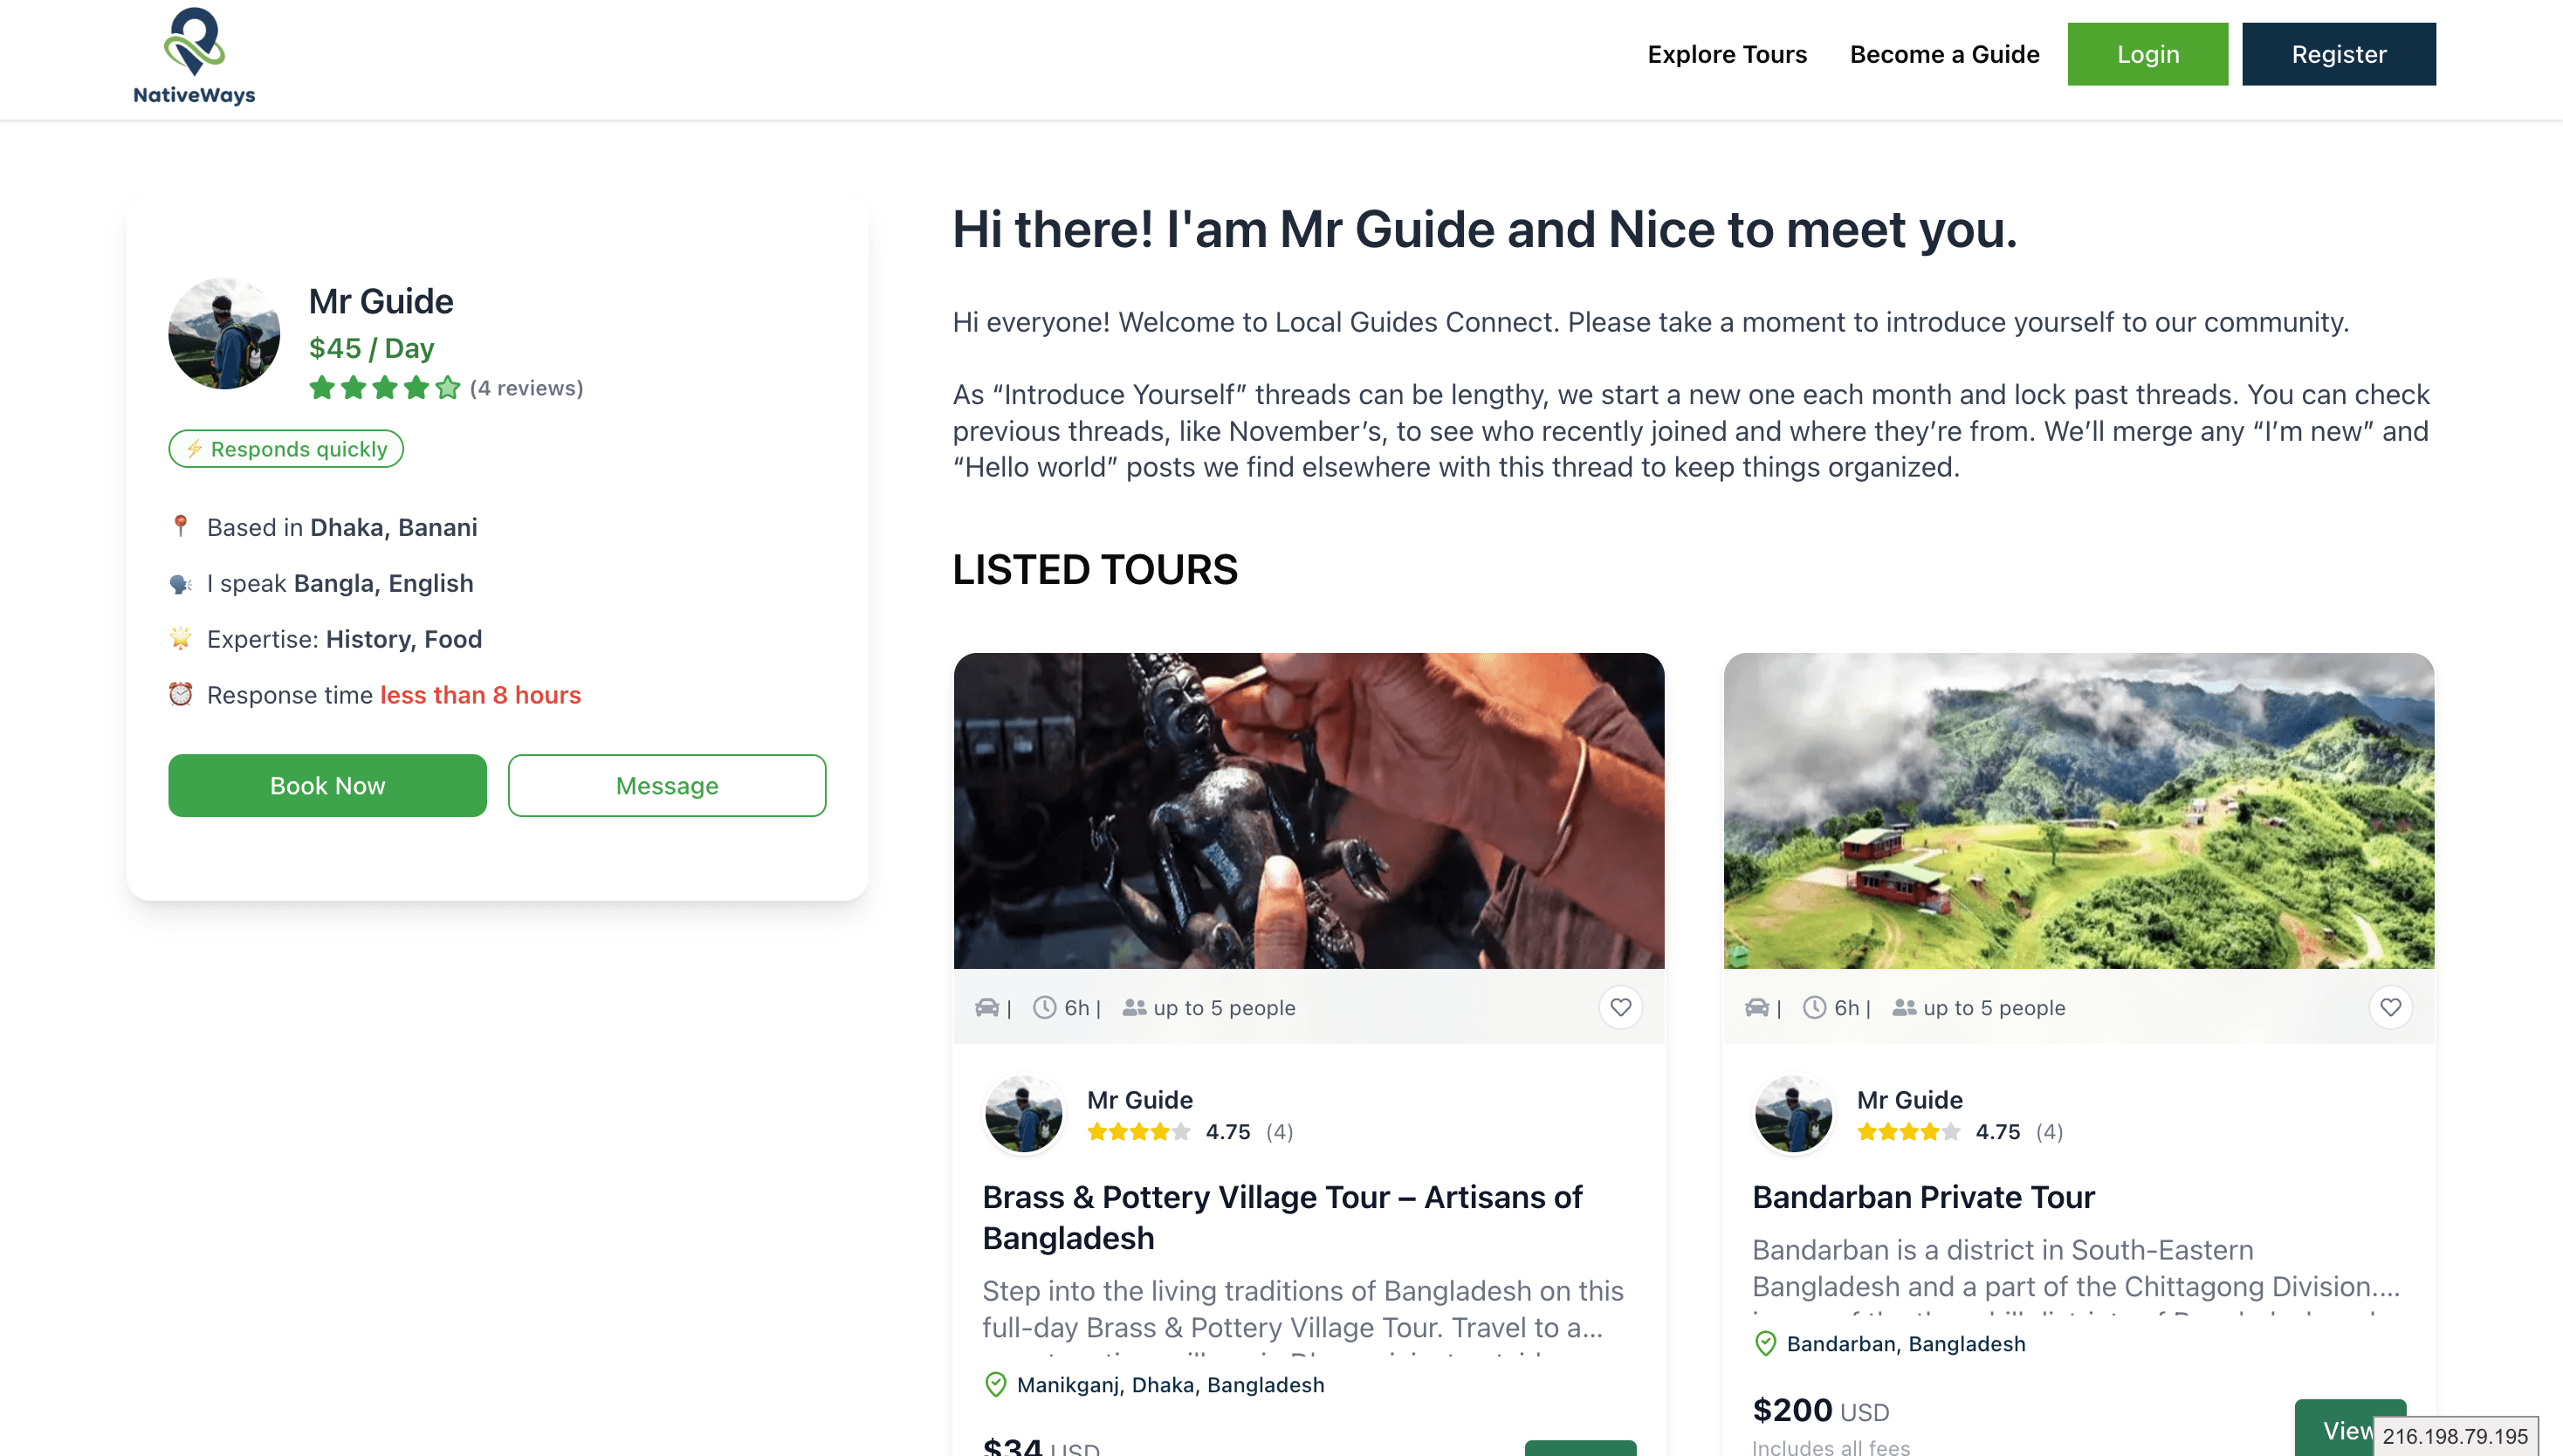The height and width of the screenshot is (1456, 2563).
Task: Click location icon beside Manikganj, Dhaka
Action: (x=995, y=1384)
